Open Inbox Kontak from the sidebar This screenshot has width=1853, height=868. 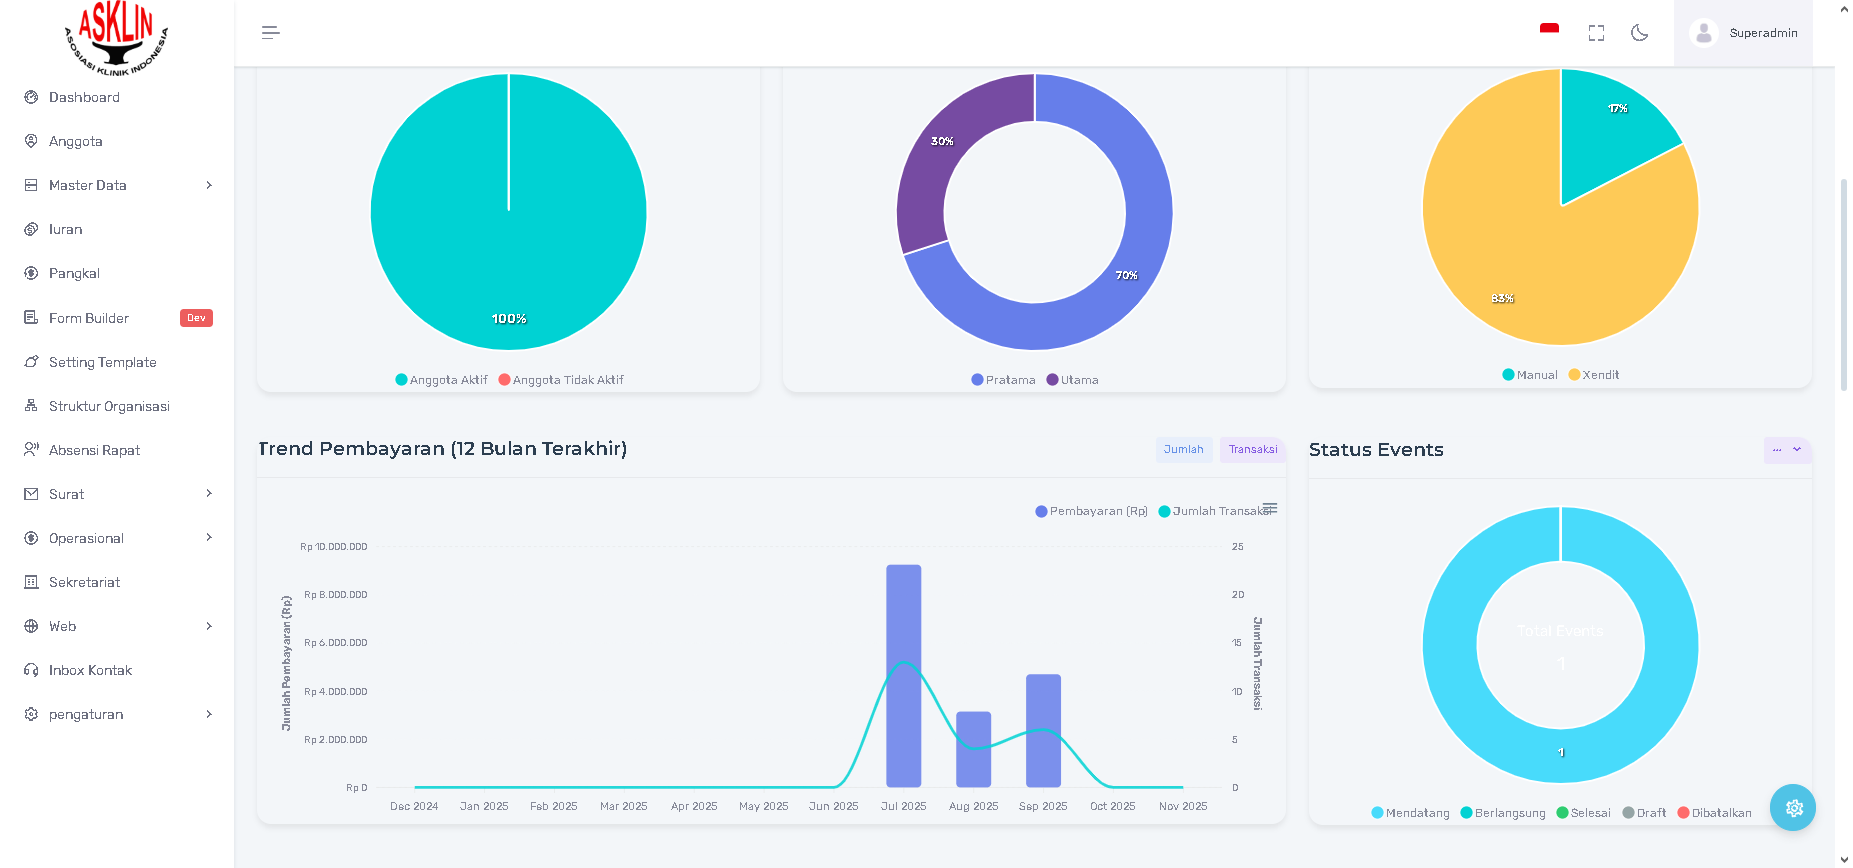(x=90, y=670)
